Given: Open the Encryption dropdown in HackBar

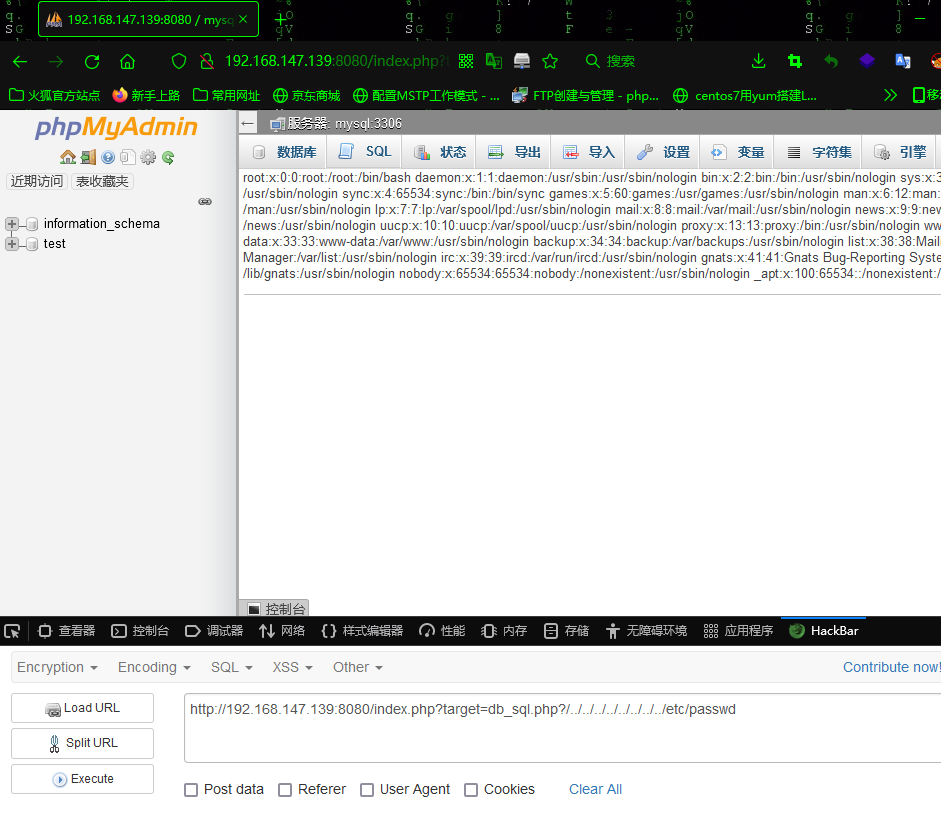Looking at the screenshot, I should [x=55, y=667].
